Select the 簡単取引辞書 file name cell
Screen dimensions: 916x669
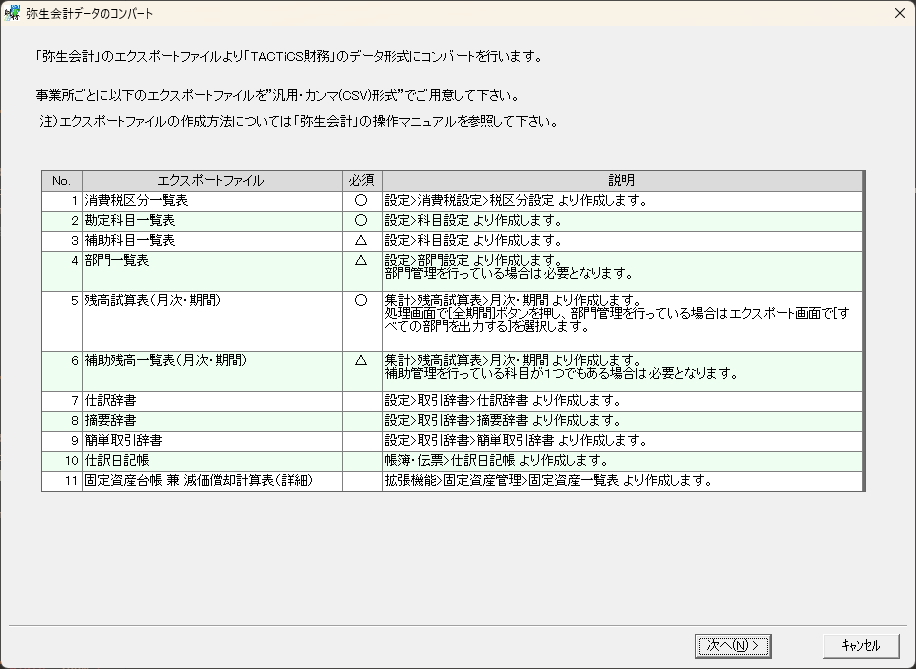[212, 441]
